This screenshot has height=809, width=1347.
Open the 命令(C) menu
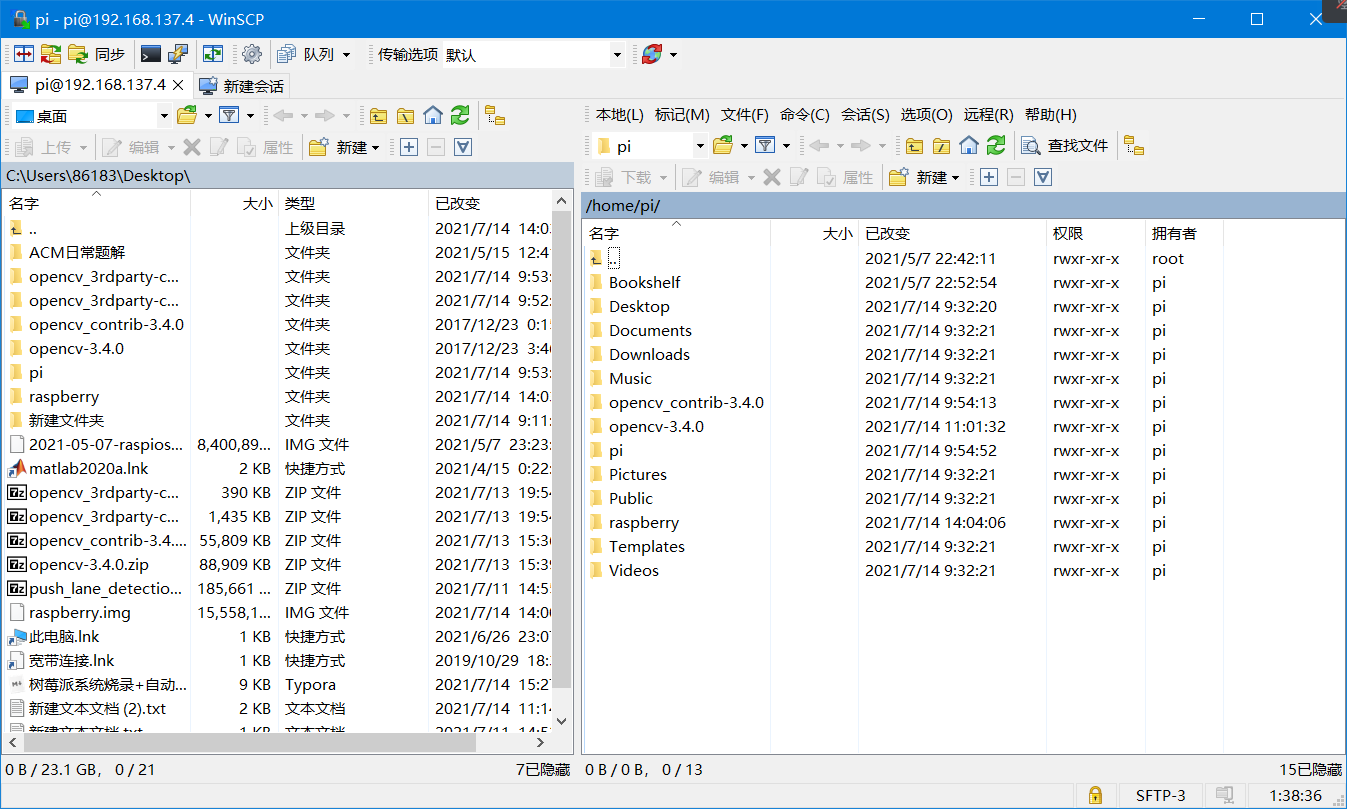click(805, 115)
